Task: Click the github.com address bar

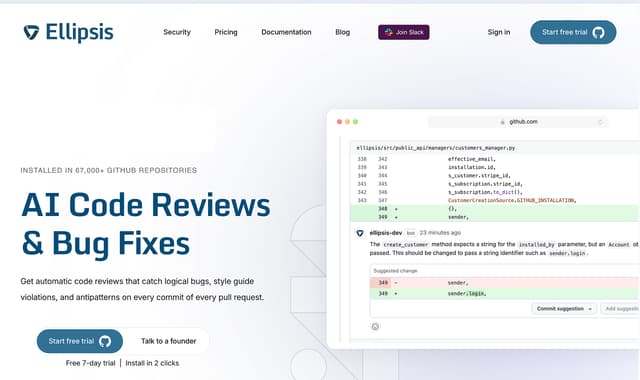Action: [518, 122]
